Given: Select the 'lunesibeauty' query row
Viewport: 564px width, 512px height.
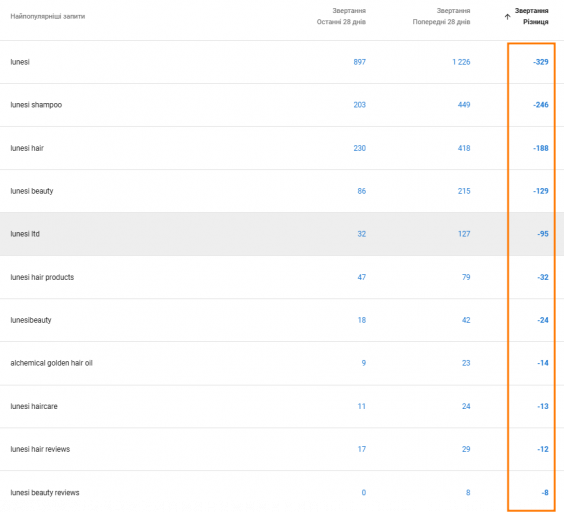Looking at the screenshot, I should tap(282, 320).
